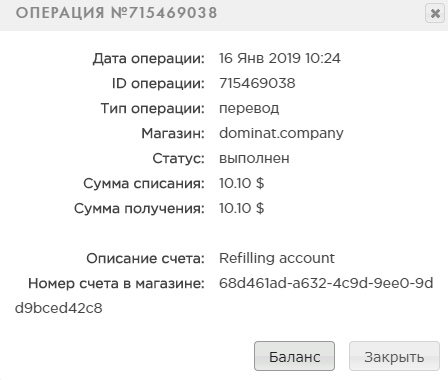Image resolution: width=448 pixels, height=380 pixels.
Task: Click the dialog title ОПЕРАЦИЯ №715469038
Action: [x=116, y=13]
